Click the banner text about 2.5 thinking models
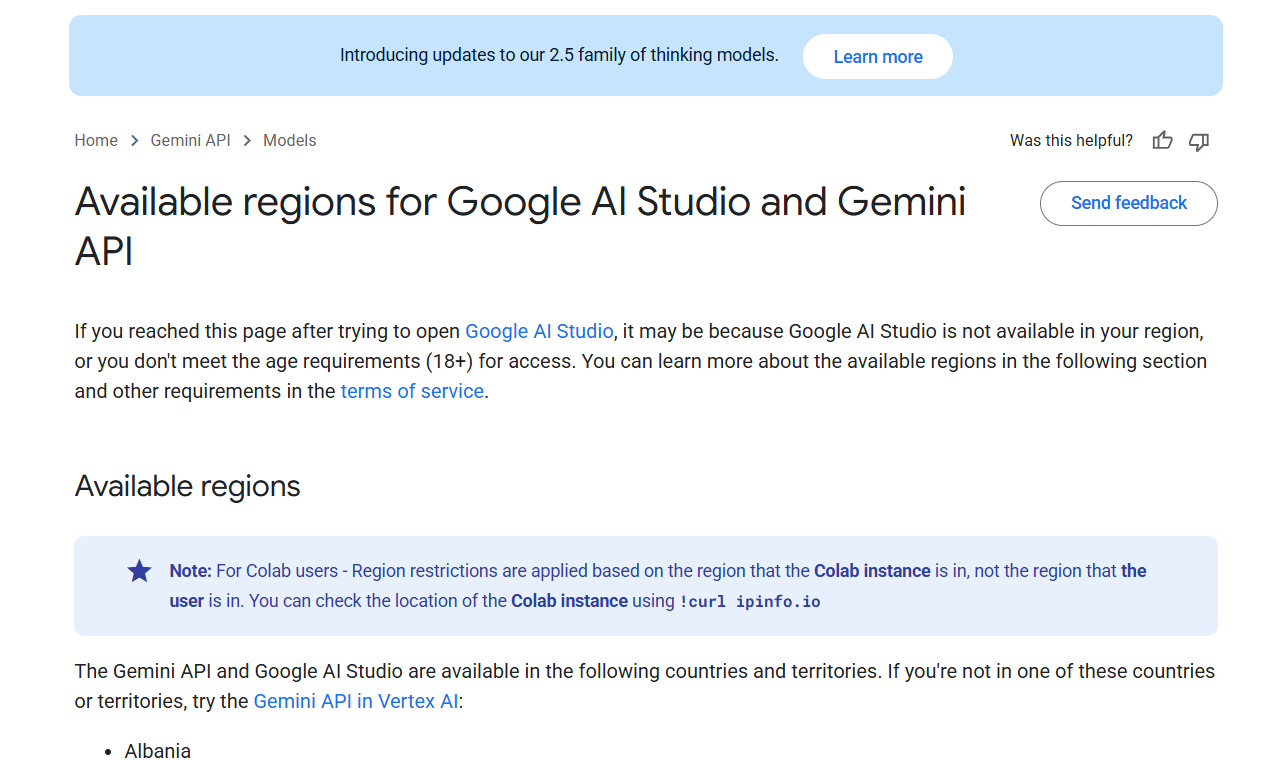This screenshot has width=1269, height=760. 559,56
